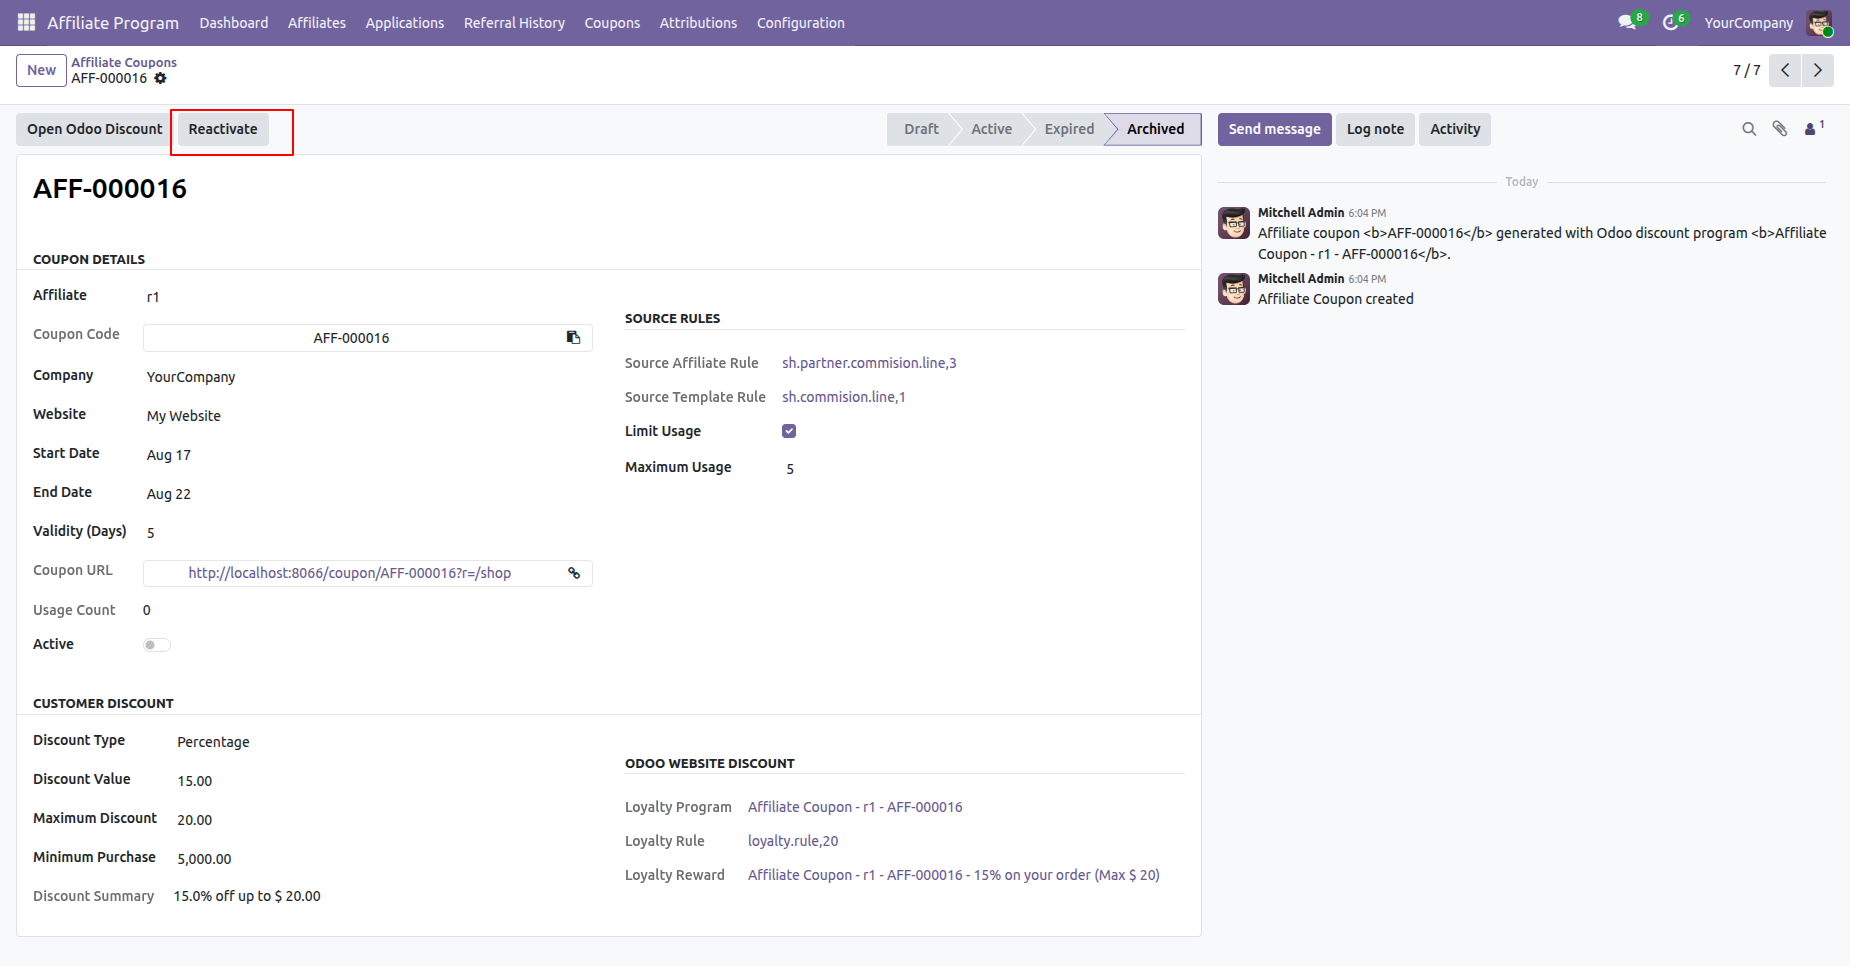The height and width of the screenshot is (966, 1850).
Task: Click the gear icon beside AFF-000016
Action: click(160, 78)
